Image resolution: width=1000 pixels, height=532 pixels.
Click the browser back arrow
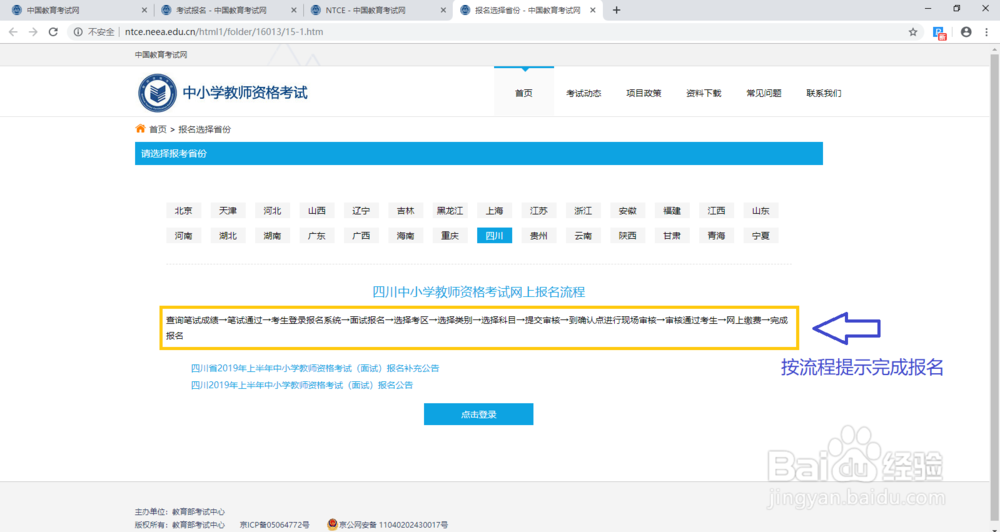[13, 32]
